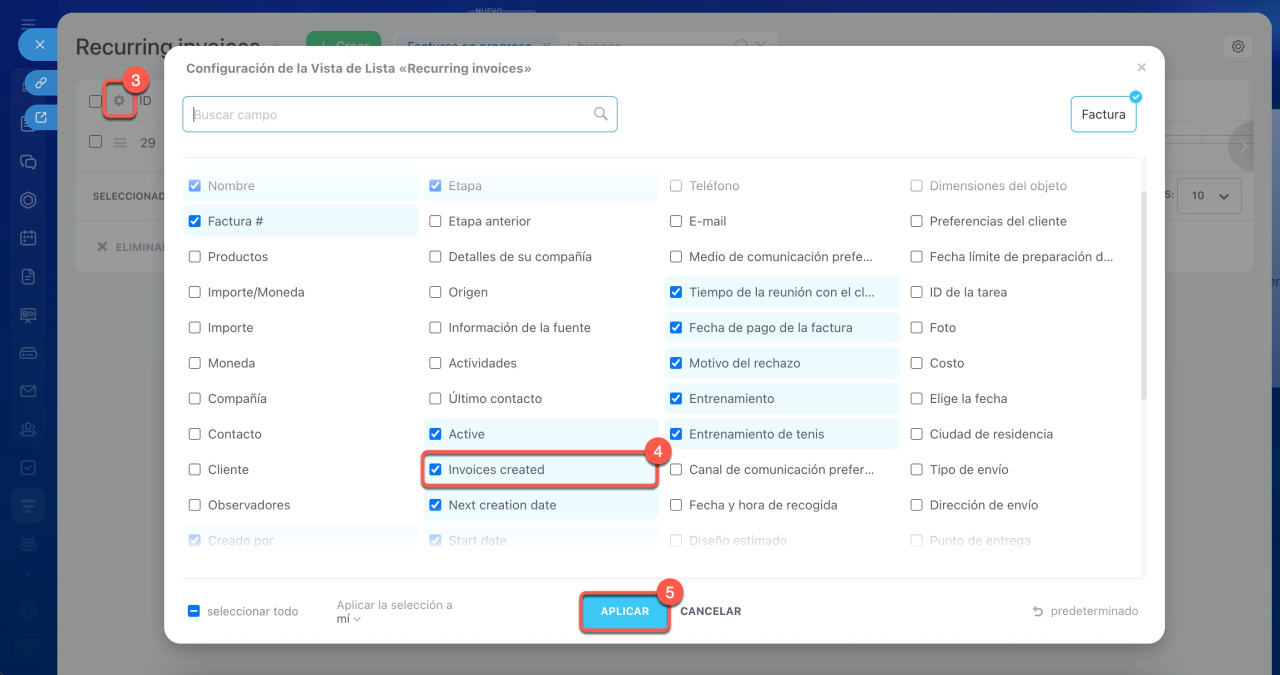The image size is (1280, 675).
Task: Open the mail envelope icon in sidebar
Action: (x=28, y=391)
